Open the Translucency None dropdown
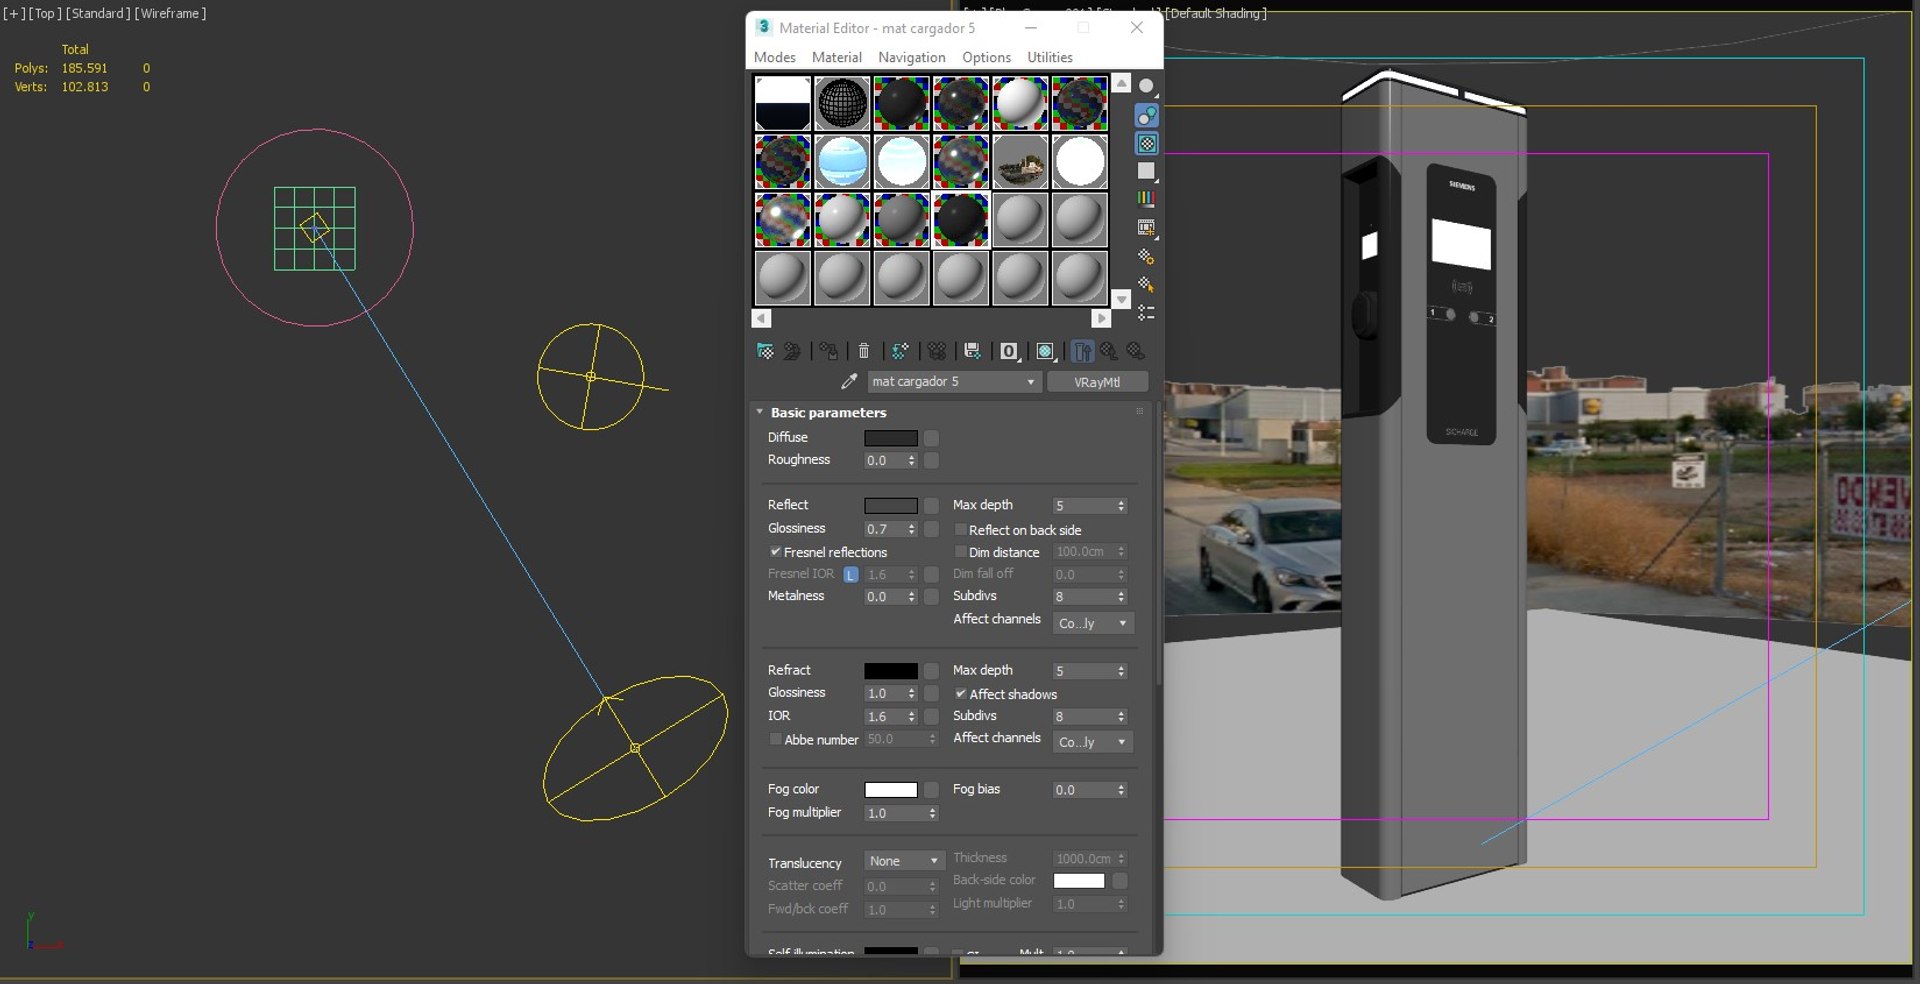Screen dimensions: 1920x984 [903, 861]
